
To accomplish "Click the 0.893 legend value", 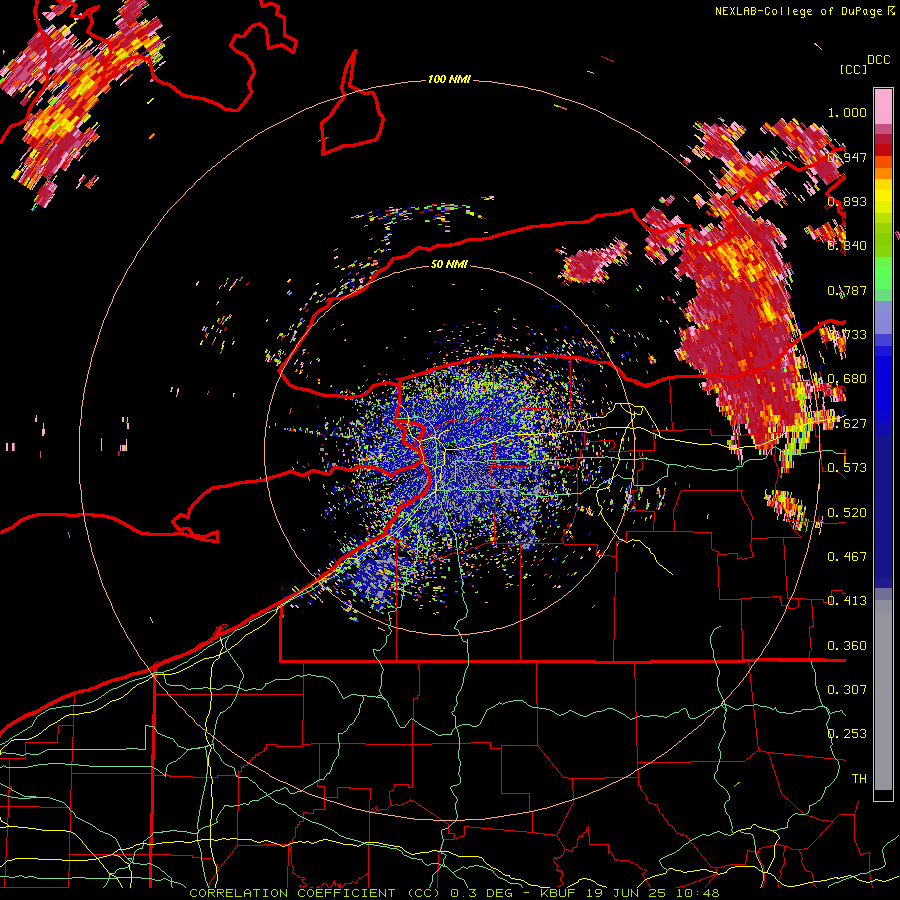I will (x=847, y=201).
